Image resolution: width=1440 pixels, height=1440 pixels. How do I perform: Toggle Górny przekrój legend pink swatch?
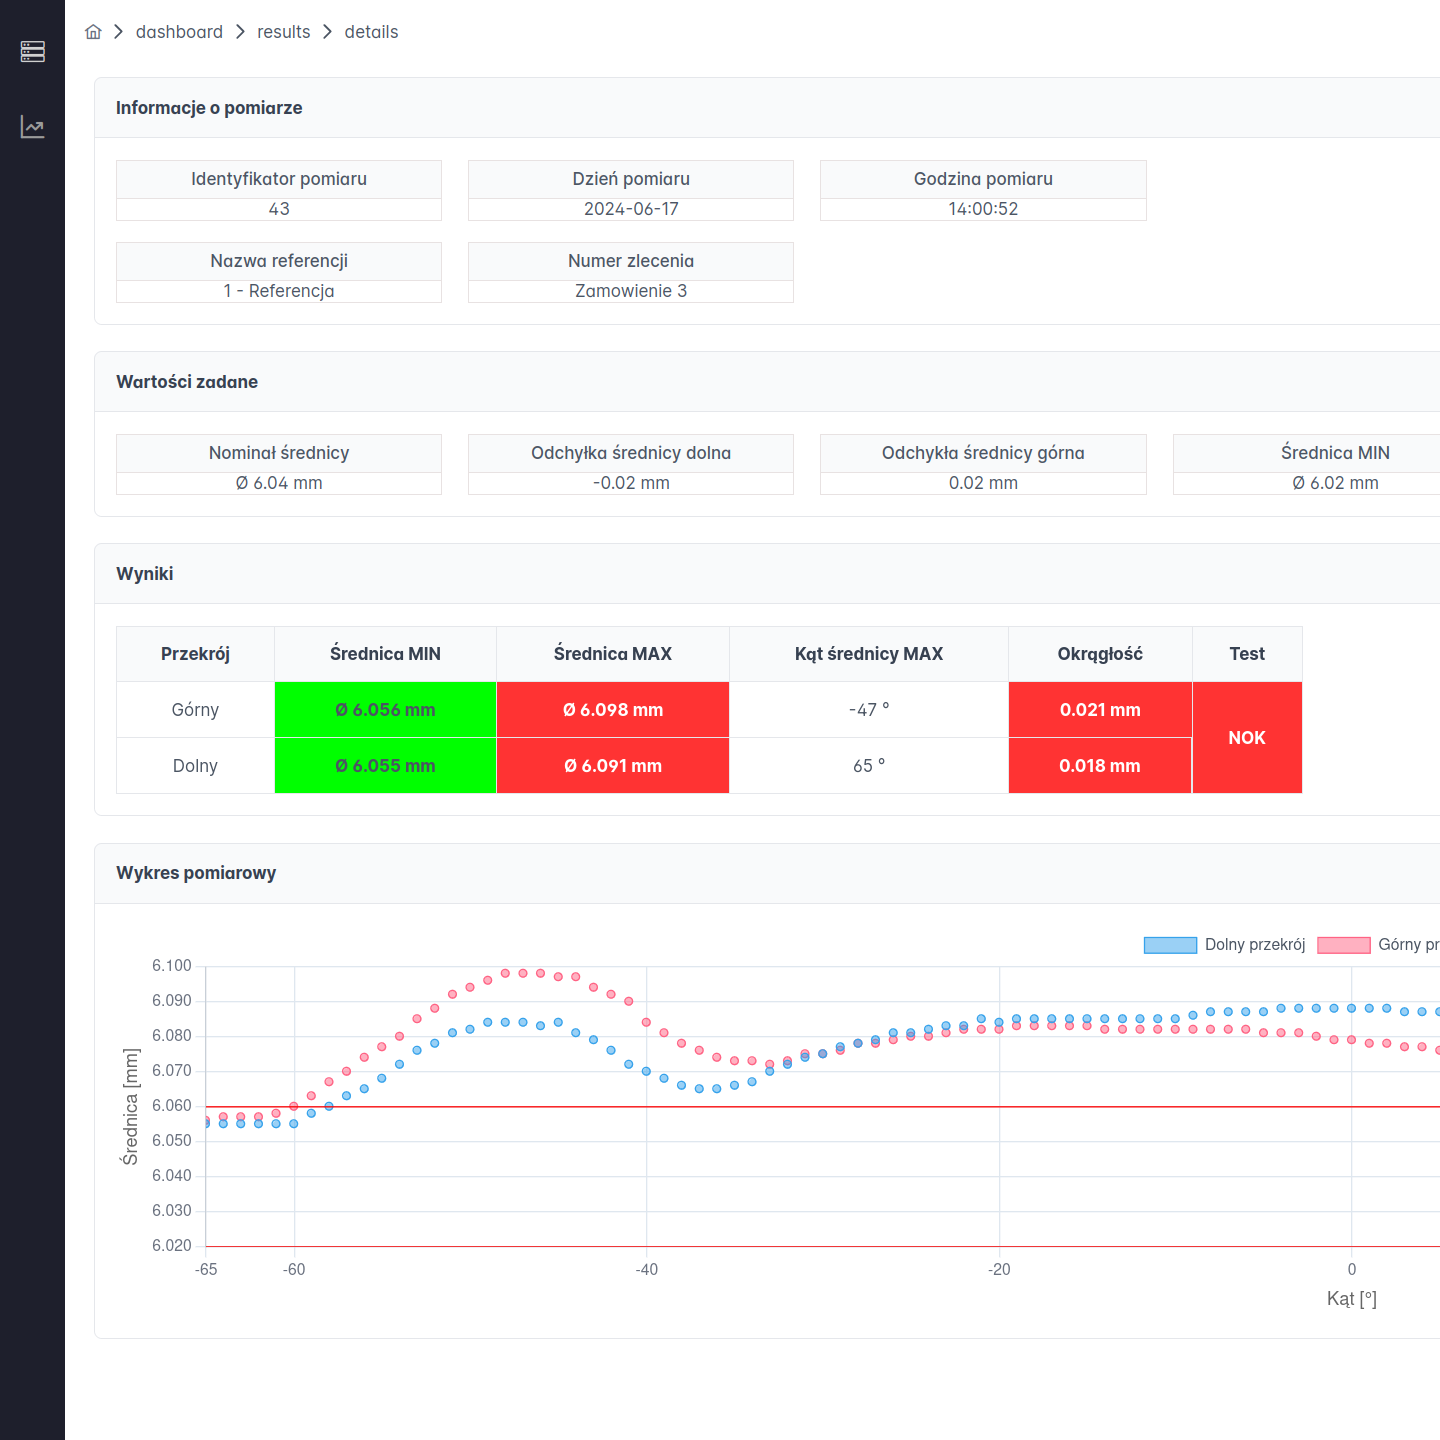pyautogui.click(x=1343, y=945)
